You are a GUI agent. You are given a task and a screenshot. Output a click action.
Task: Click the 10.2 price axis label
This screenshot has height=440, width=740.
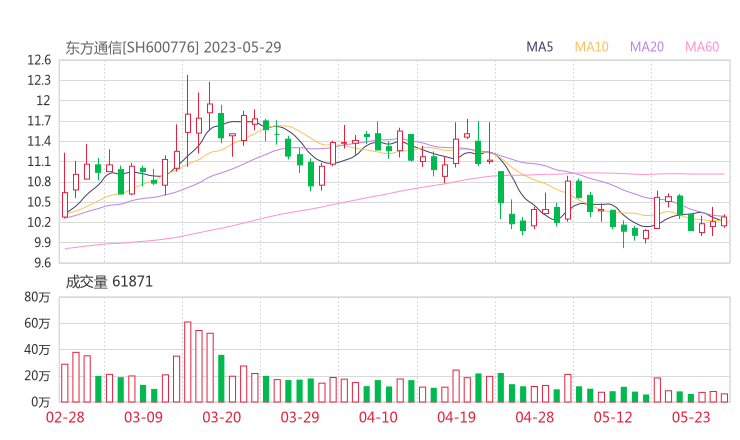tap(39, 222)
